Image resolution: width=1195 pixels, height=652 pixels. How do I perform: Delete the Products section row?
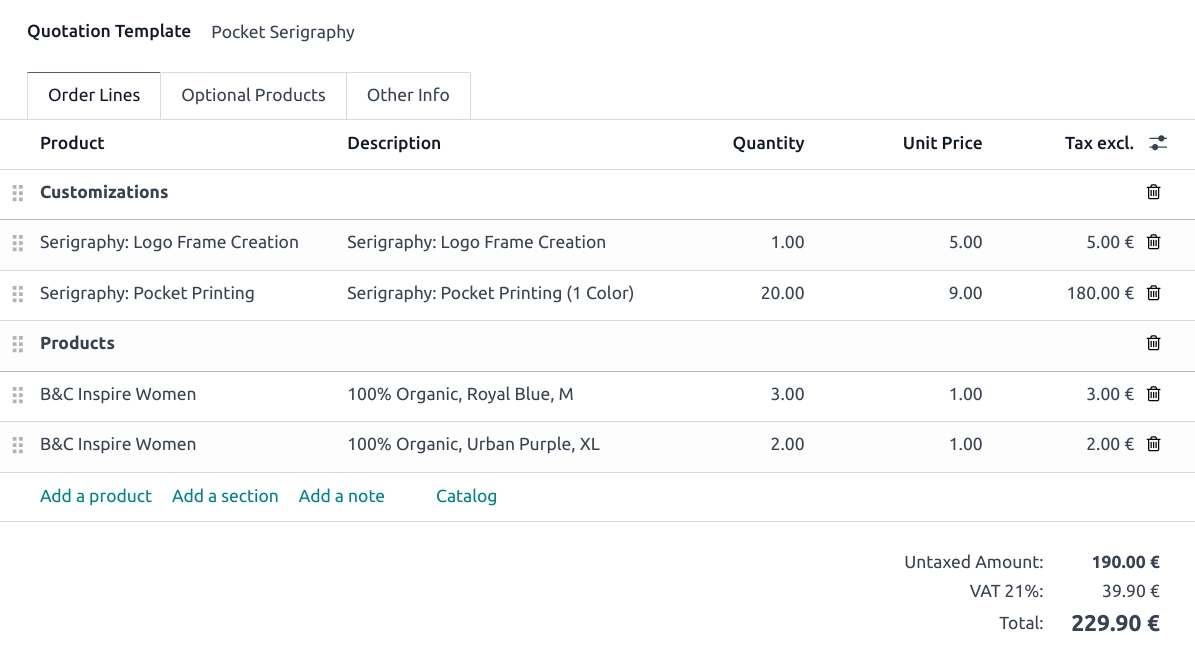tap(1153, 343)
